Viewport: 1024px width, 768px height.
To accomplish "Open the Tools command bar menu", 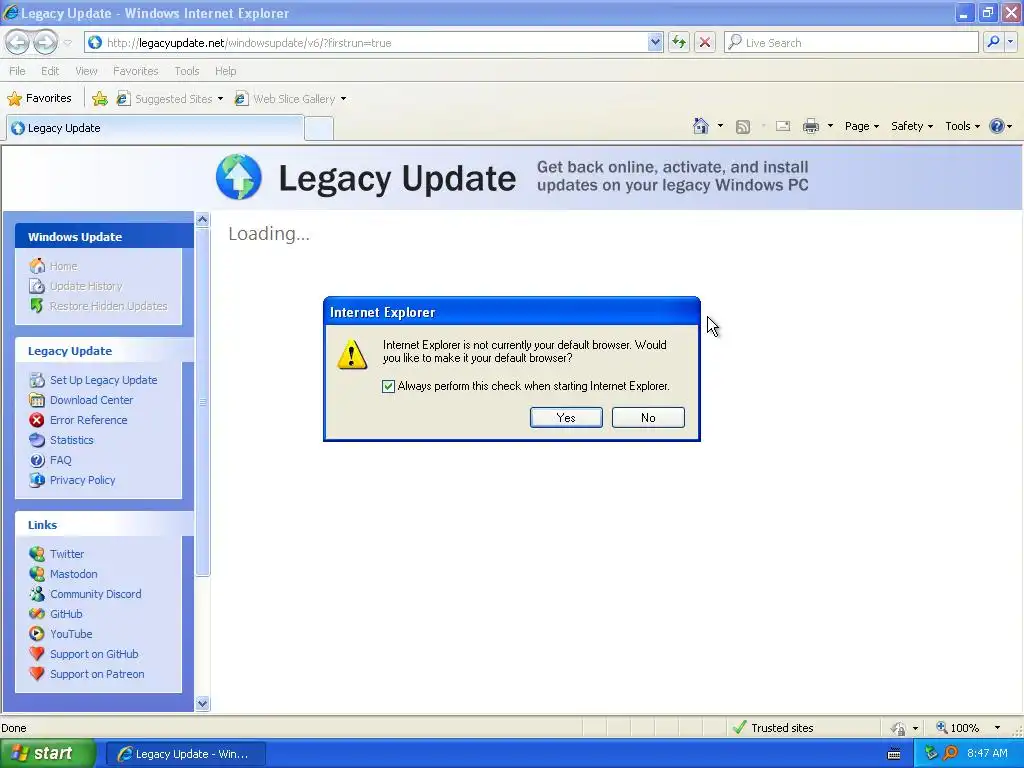I will click(962, 126).
